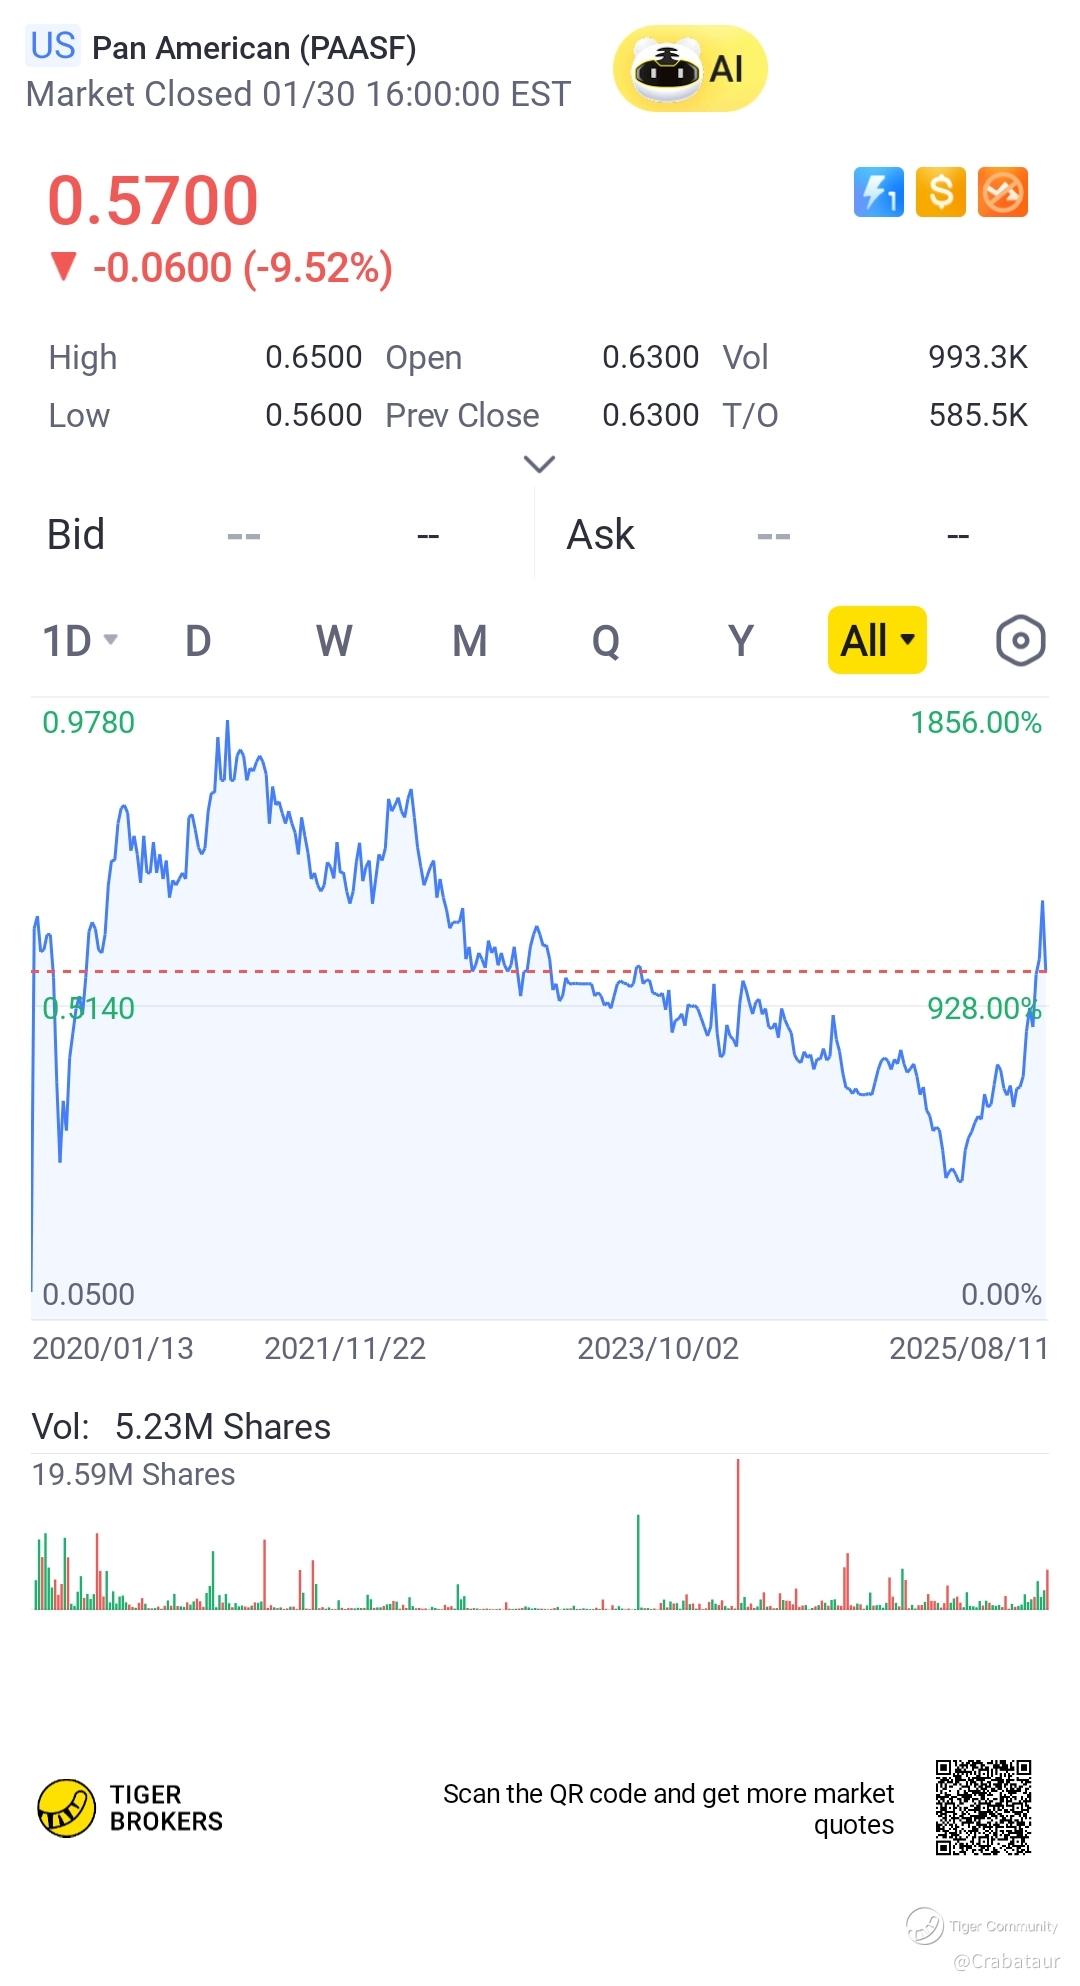Tap the QR code image
This screenshot has height=1986, width=1080.
point(983,1808)
